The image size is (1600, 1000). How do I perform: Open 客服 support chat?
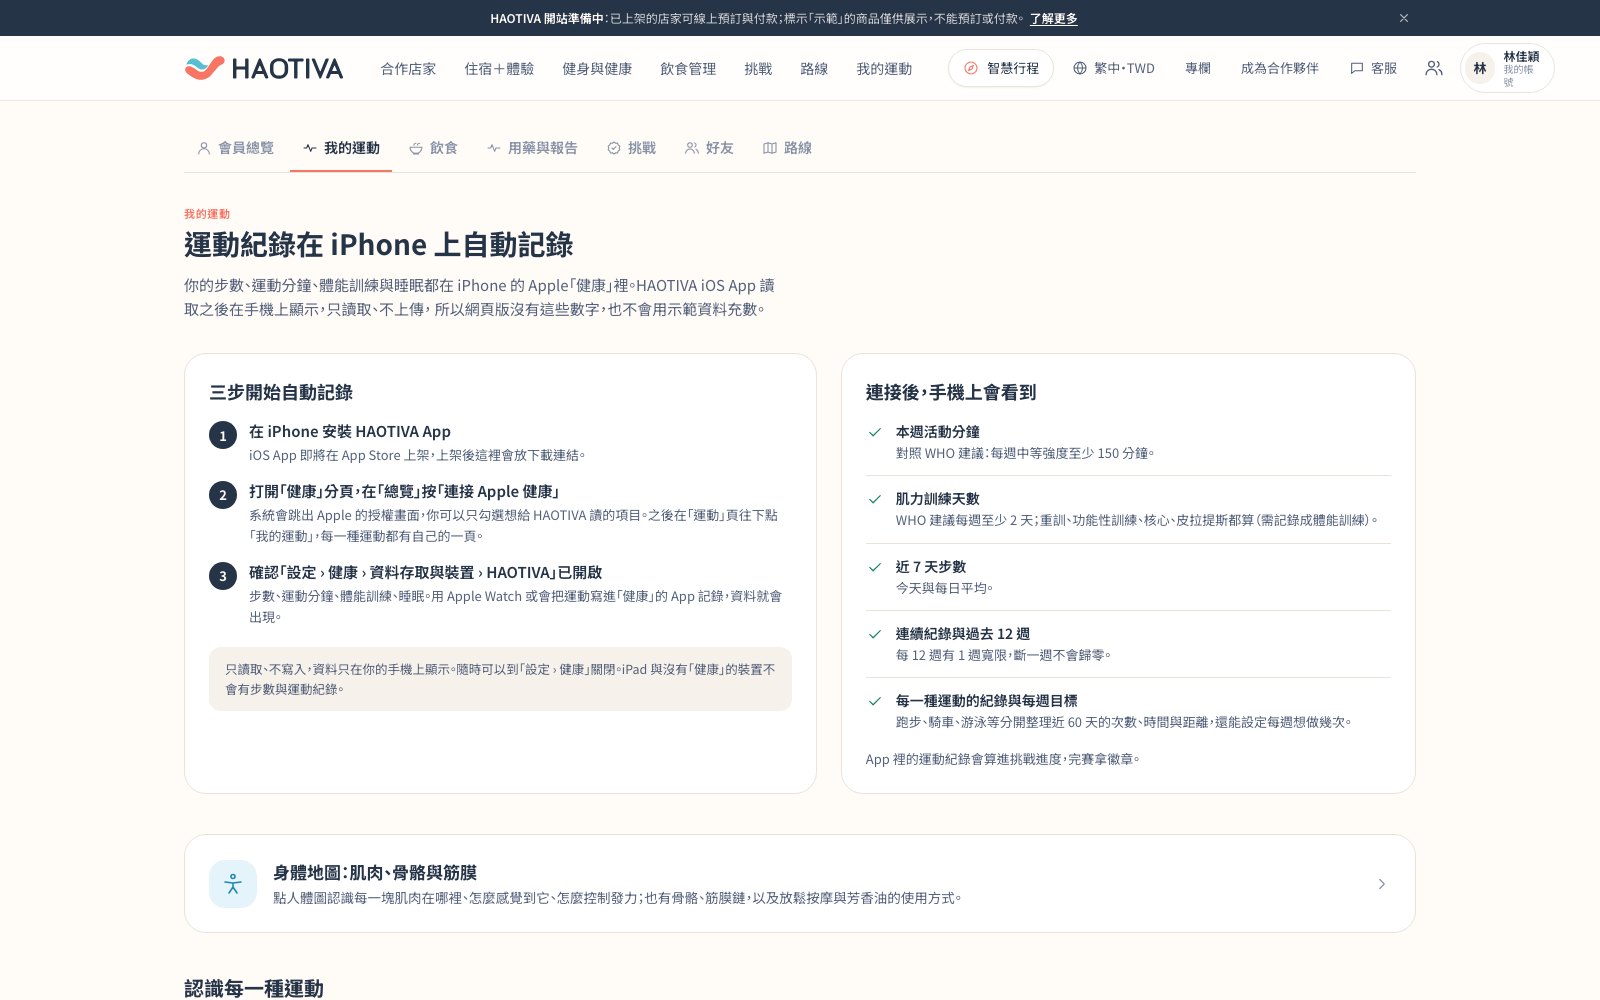coord(1374,68)
